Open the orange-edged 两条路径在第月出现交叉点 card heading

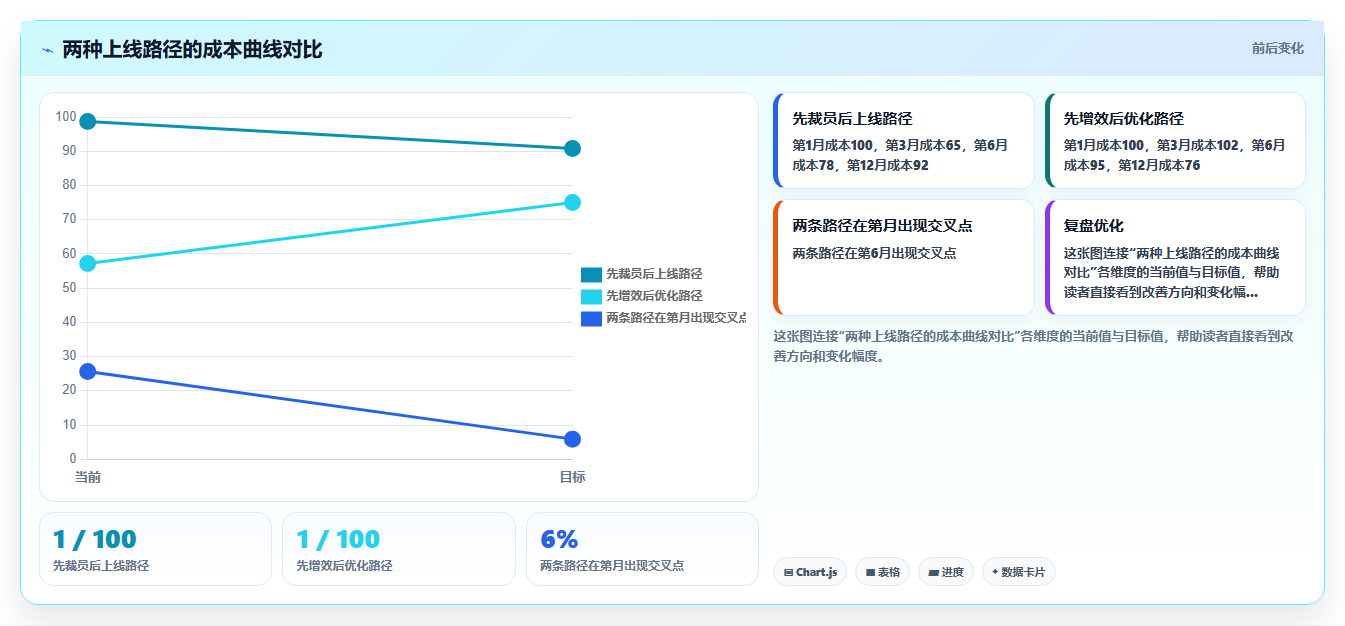click(882, 226)
